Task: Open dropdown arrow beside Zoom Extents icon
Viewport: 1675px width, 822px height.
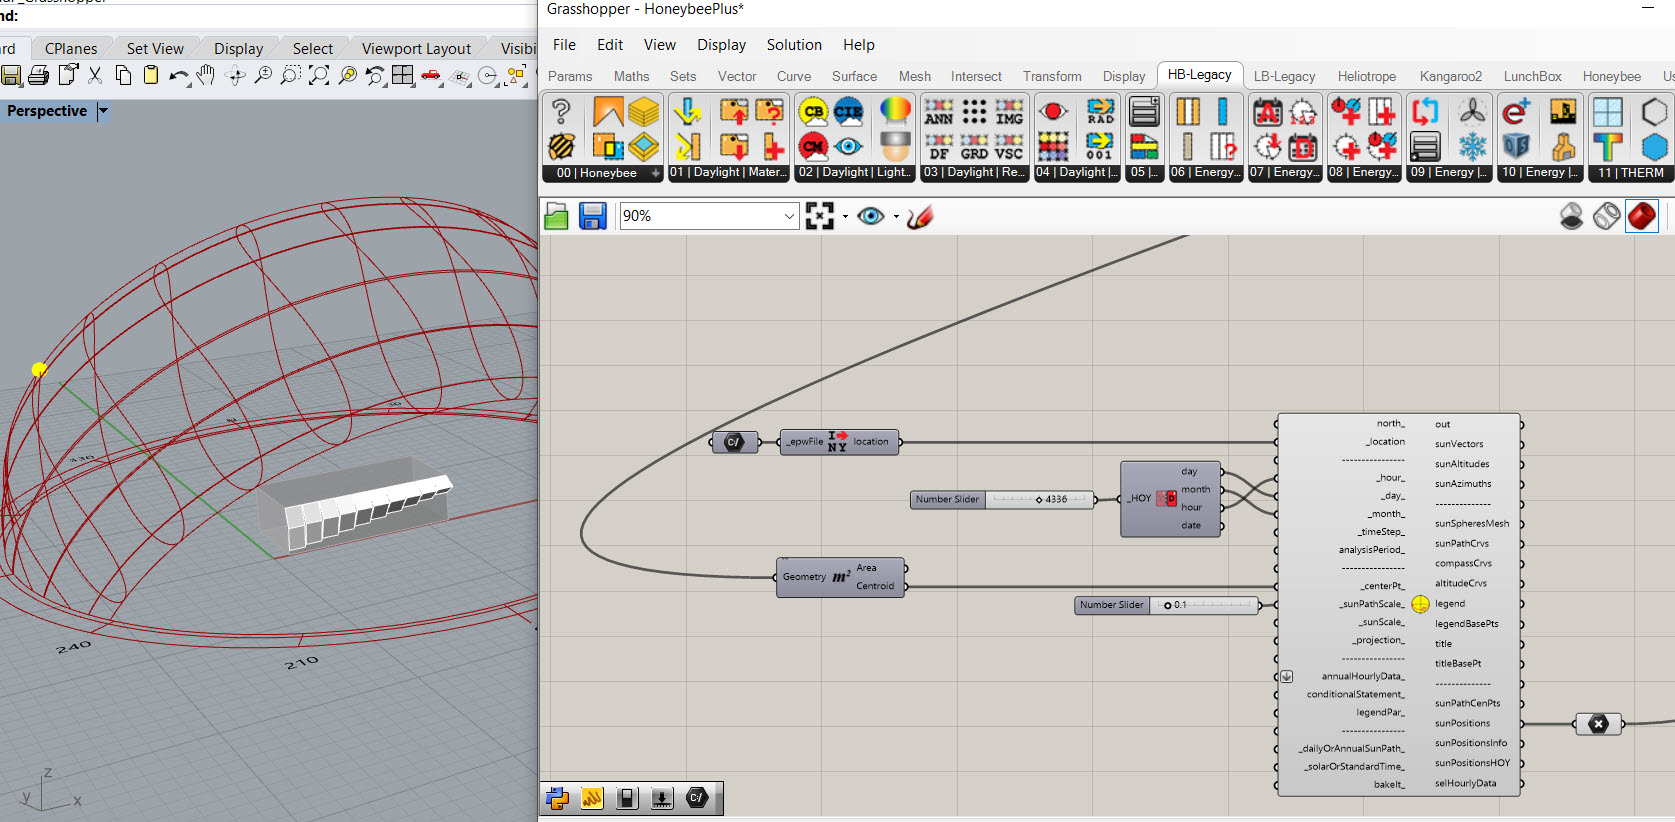Action: pos(845,217)
